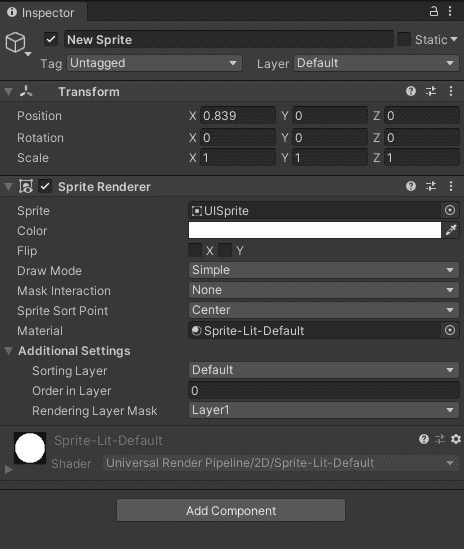Collapse the Additional Settings foldout
The width and height of the screenshot is (464, 549).
(9, 350)
